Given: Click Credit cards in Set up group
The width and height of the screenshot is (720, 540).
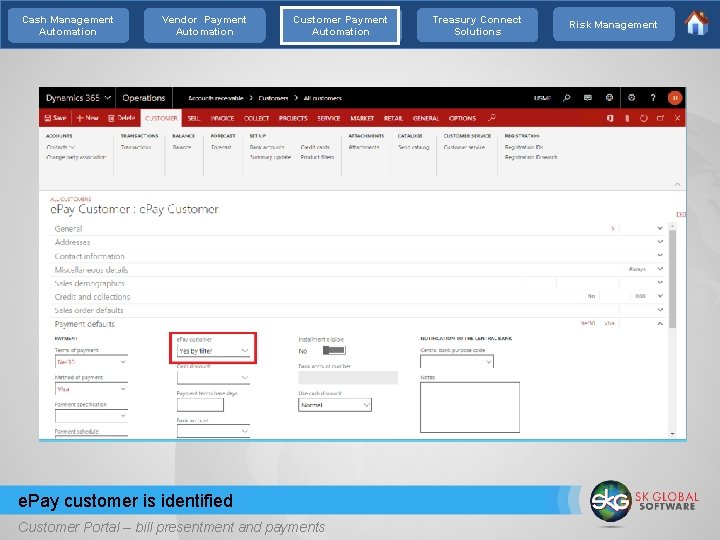Looking at the screenshot, I should (x=315, y=147).
